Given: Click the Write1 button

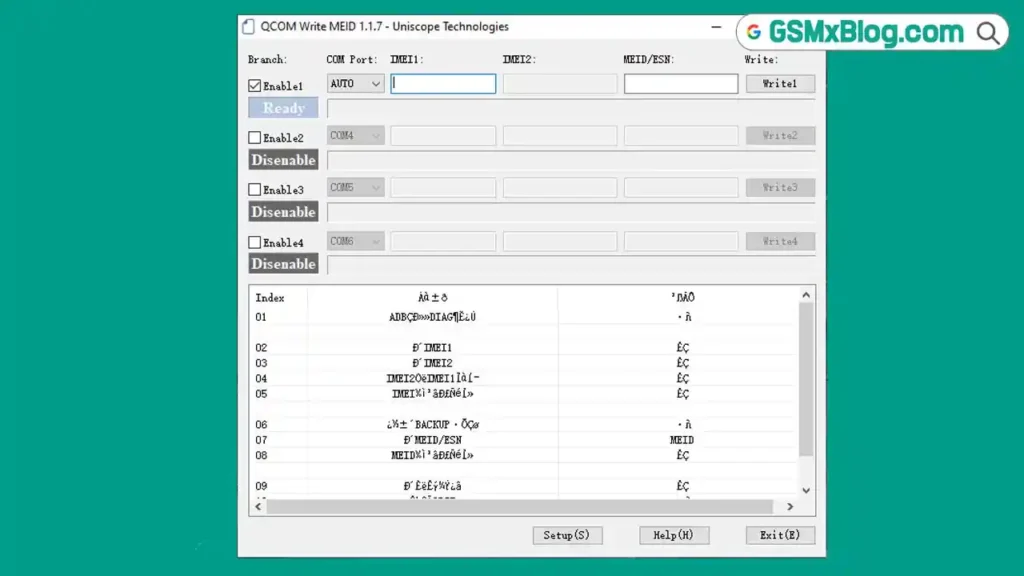Looking at the screenshot, I should coord(780,84).
